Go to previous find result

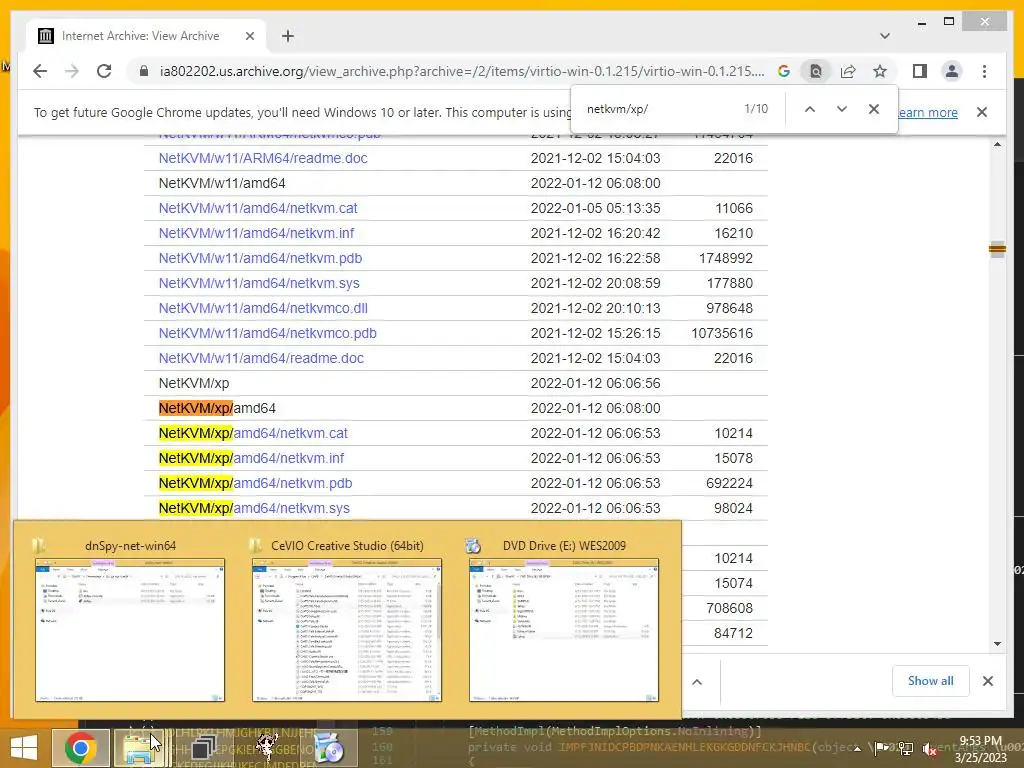click(x=810, y=109)
